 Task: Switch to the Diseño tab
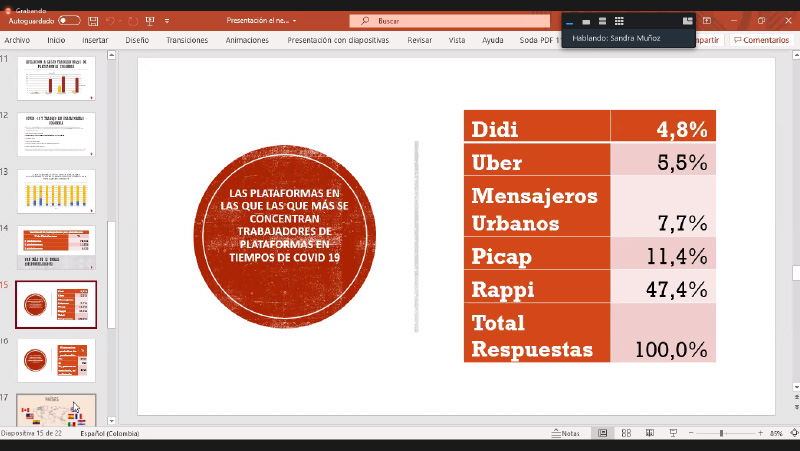click(137, 40)
